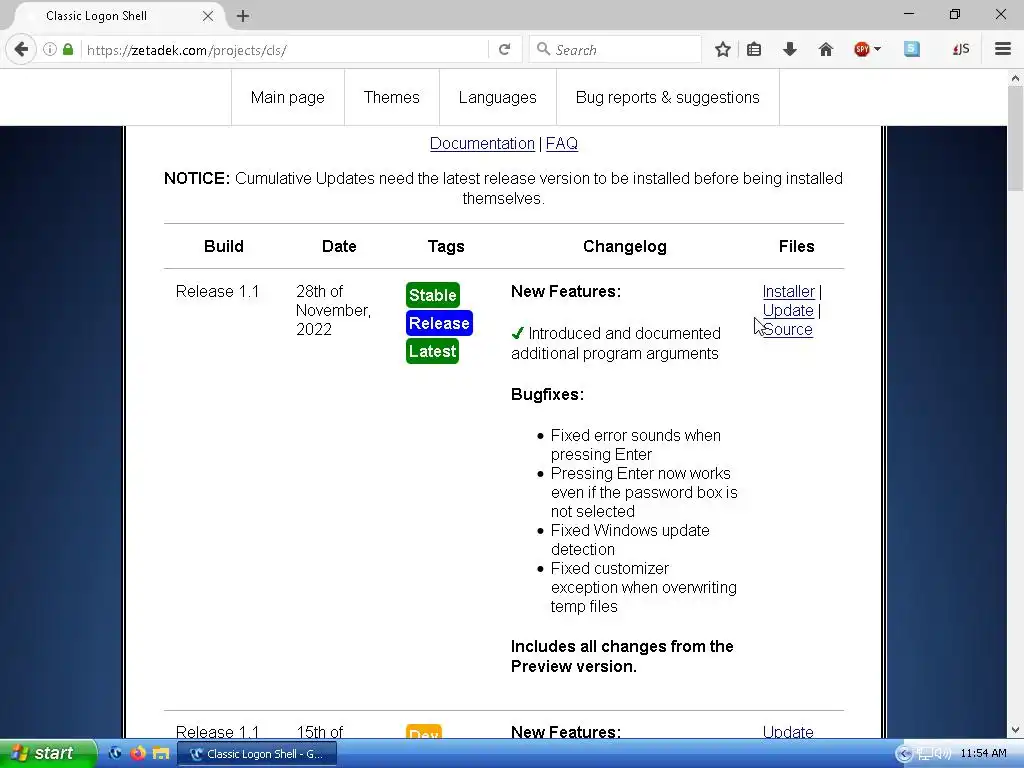This screenshot has width=1024, height=768.
Task: Click 'Fixed Windows update detection' bullet
Action: [630, 539]
